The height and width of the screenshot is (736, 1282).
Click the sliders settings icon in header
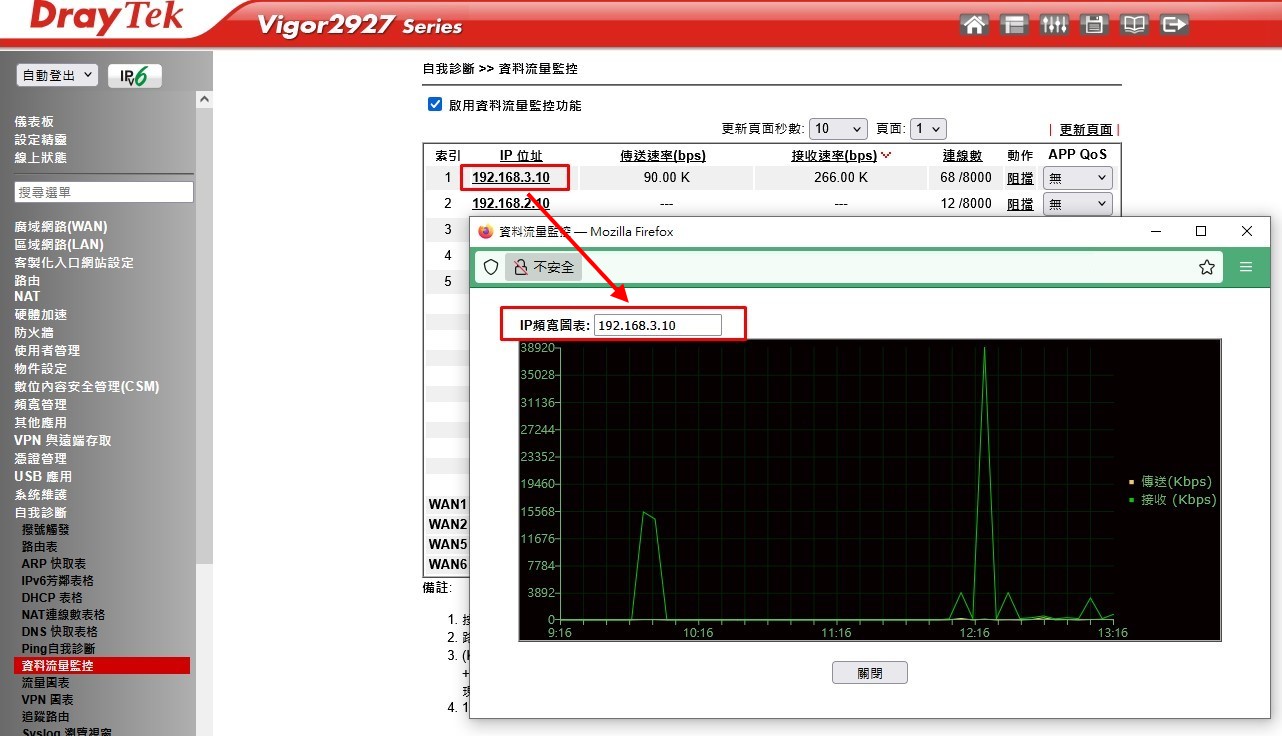point(1054,25)
